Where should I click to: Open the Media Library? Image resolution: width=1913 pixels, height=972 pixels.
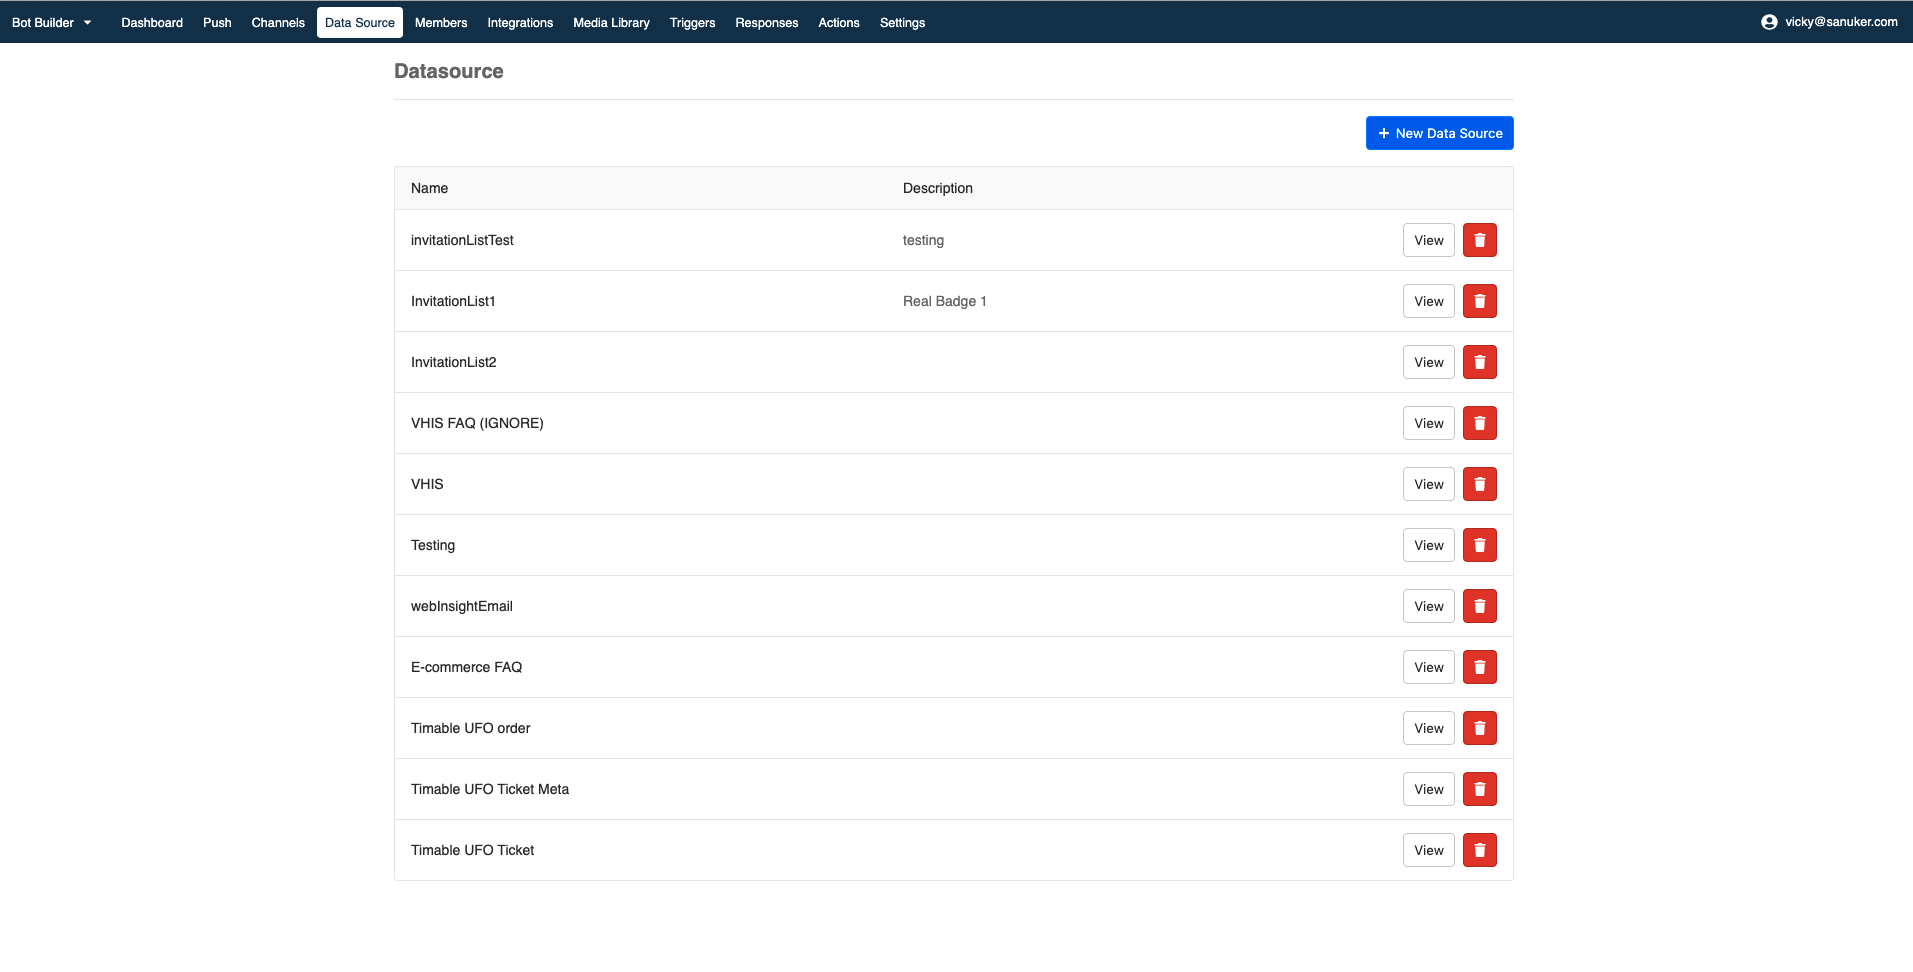point(611,22)
